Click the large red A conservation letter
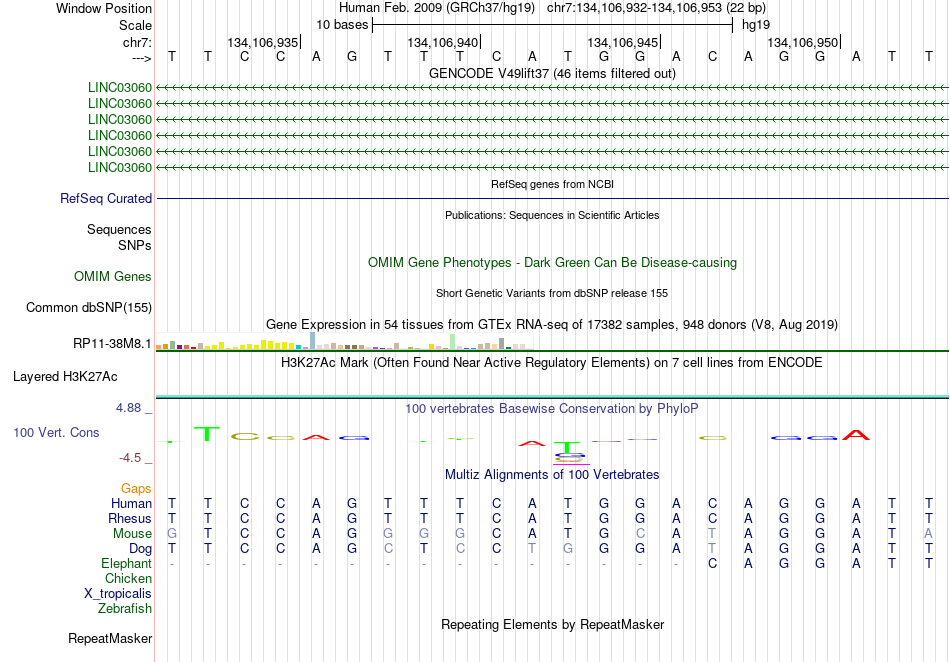Image resolution: width=950 pixels, height=662 pixels. tap(856, 434)
